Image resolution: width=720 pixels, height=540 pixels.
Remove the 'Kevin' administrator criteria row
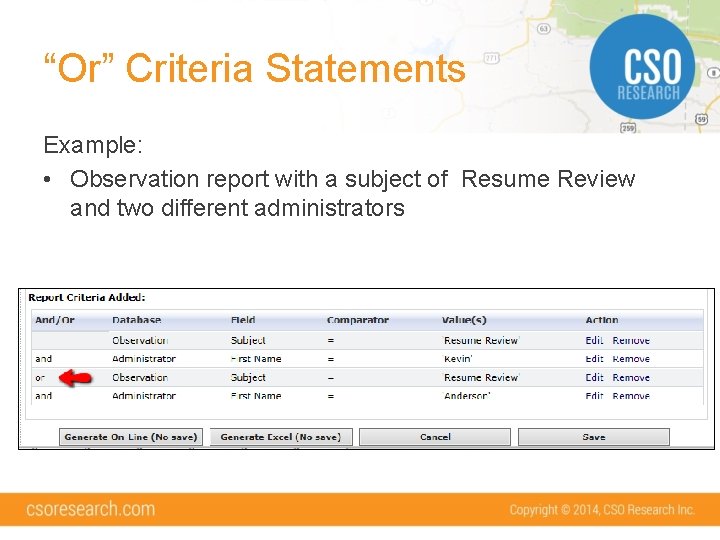coord(631,359)
